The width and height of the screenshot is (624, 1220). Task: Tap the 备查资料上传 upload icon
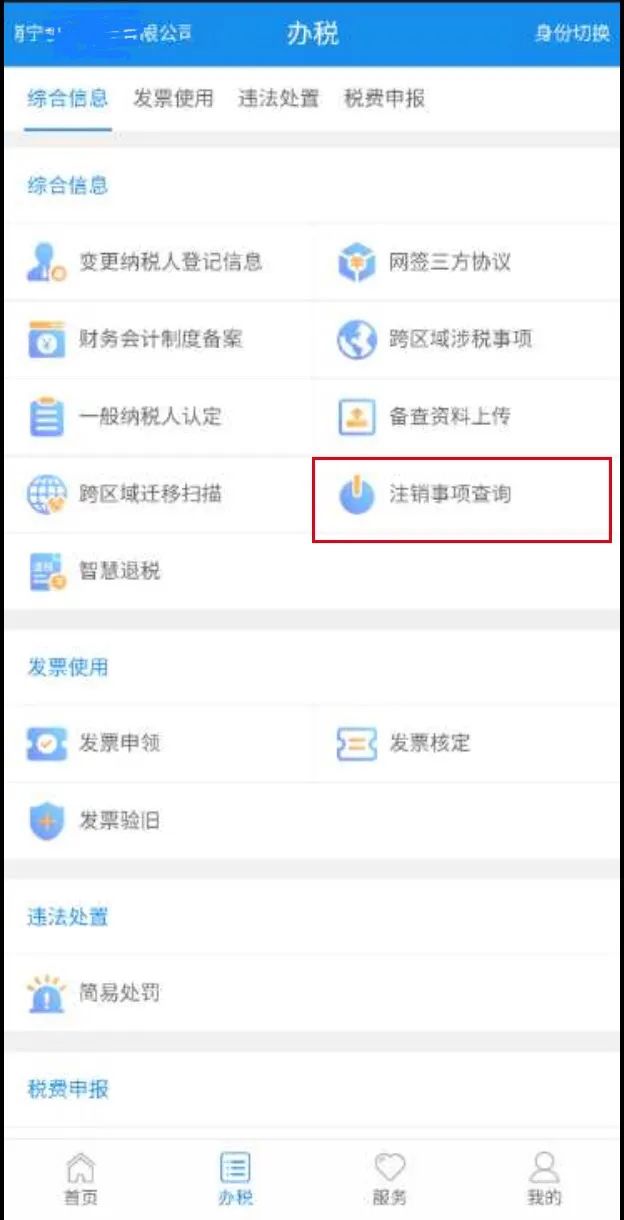(x=356, y=417)
